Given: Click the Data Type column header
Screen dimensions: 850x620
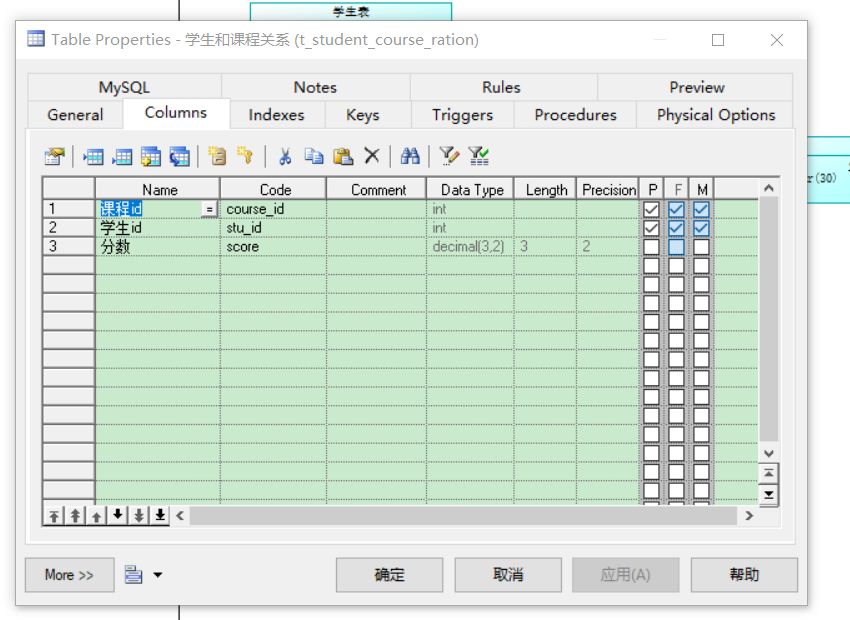Looking at the screenshot, I should coord(471,190).
